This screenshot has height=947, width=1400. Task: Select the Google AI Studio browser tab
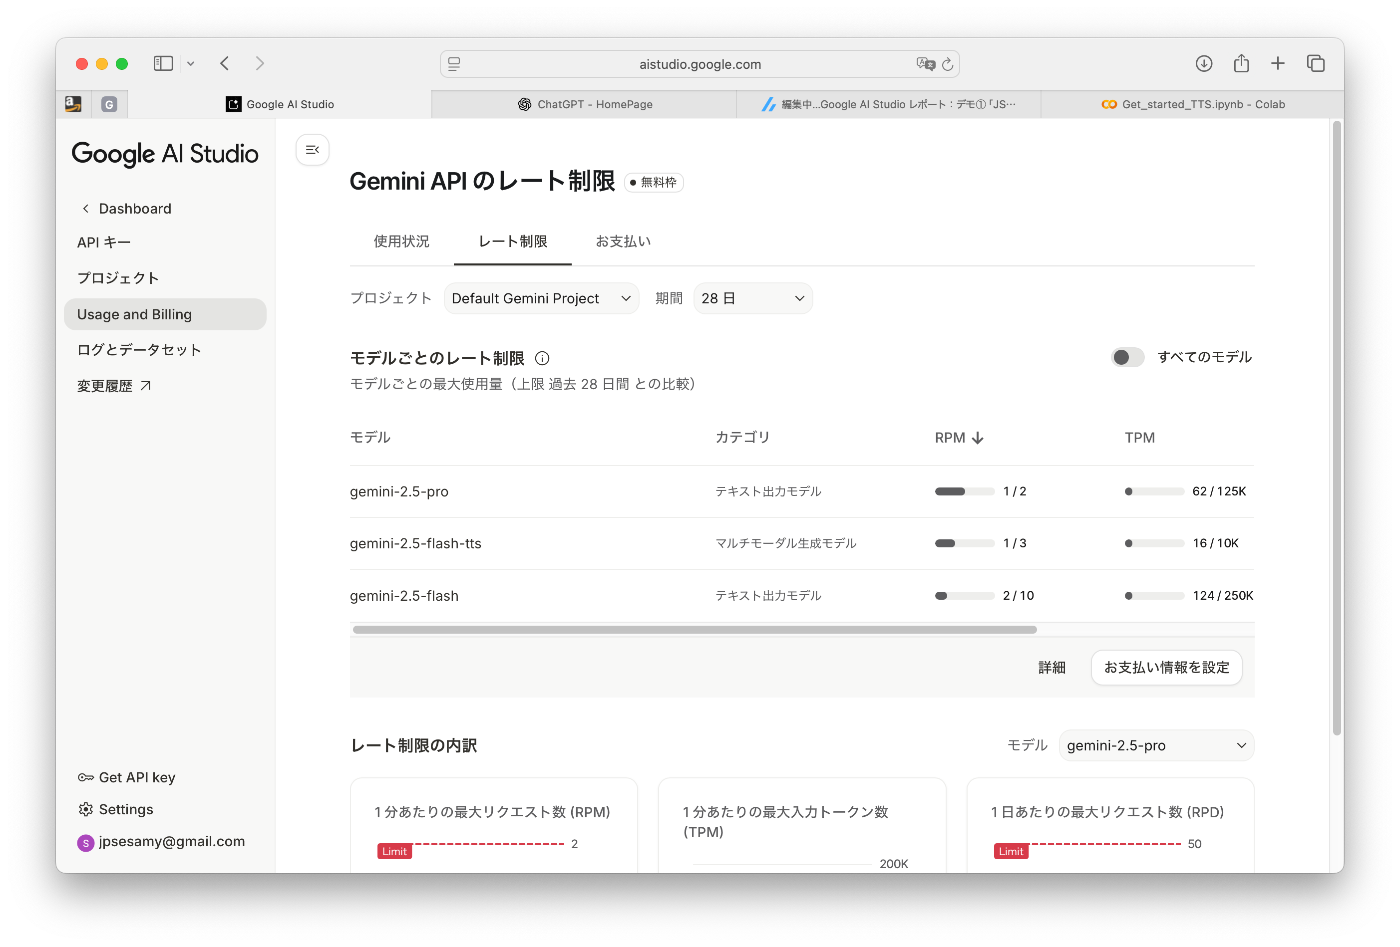(280, 104)
